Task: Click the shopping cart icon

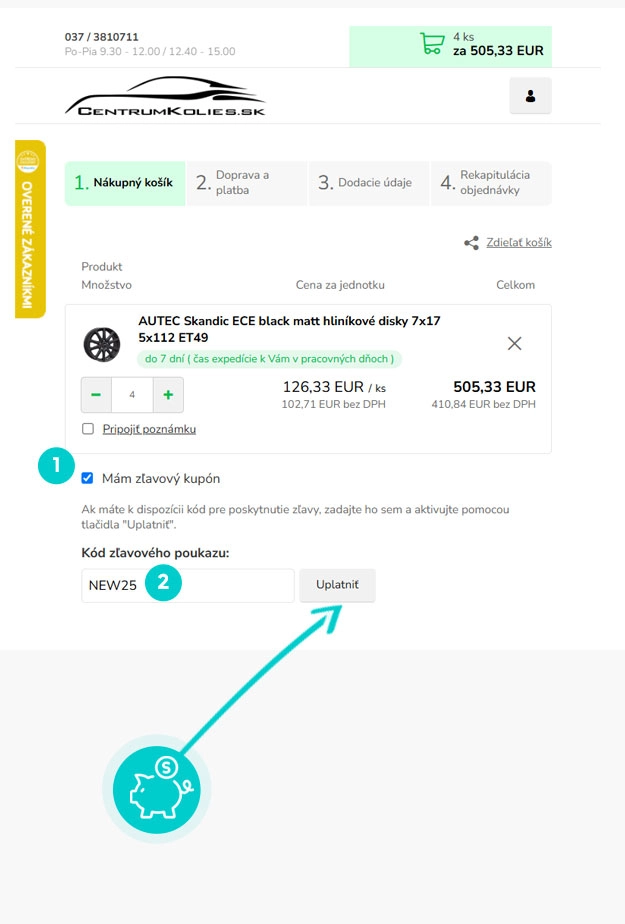Action: click(x=432, y=44)
